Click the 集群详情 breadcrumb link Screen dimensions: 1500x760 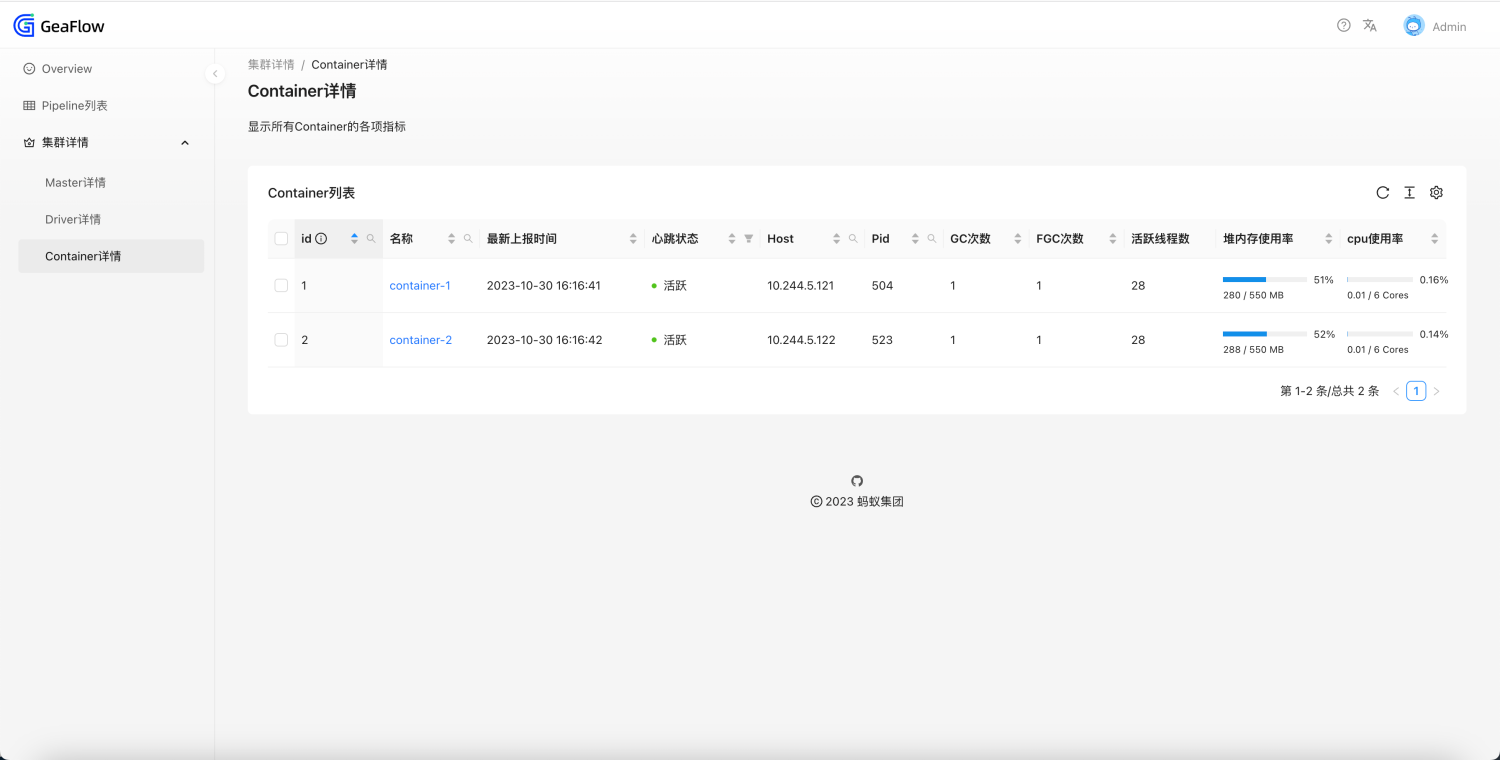[271, 65]
